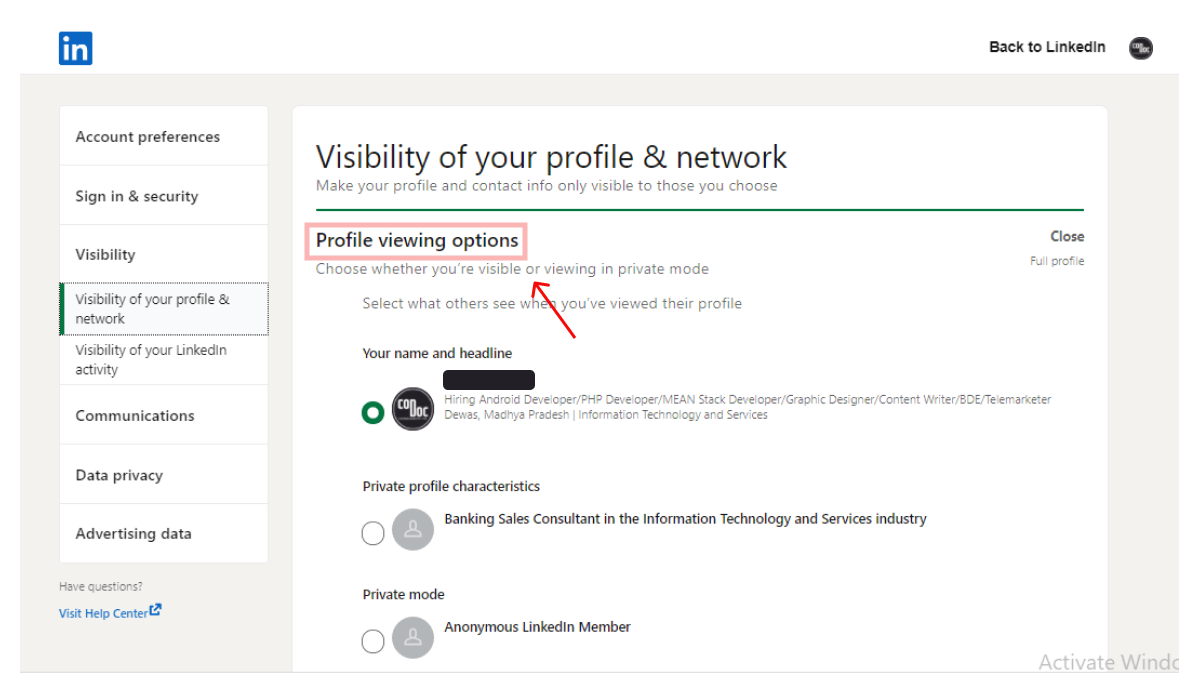The image size is (1200, 700).
Task: Expand the Sign in & security section
Action: click(164, 196)
